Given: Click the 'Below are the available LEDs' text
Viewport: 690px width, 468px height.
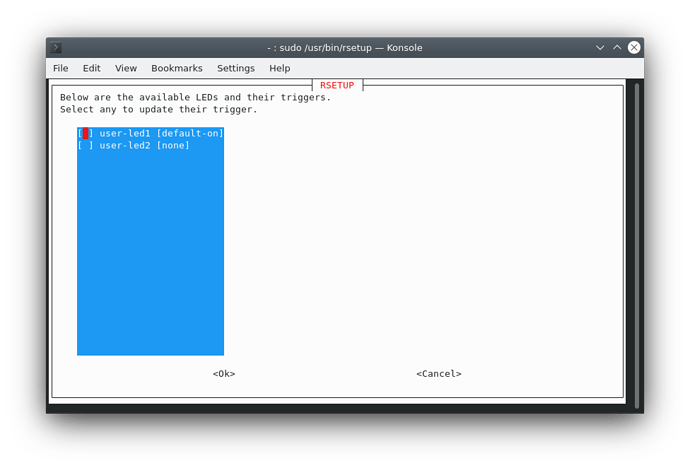Looking at the screenshot, I should coord(195,97).
